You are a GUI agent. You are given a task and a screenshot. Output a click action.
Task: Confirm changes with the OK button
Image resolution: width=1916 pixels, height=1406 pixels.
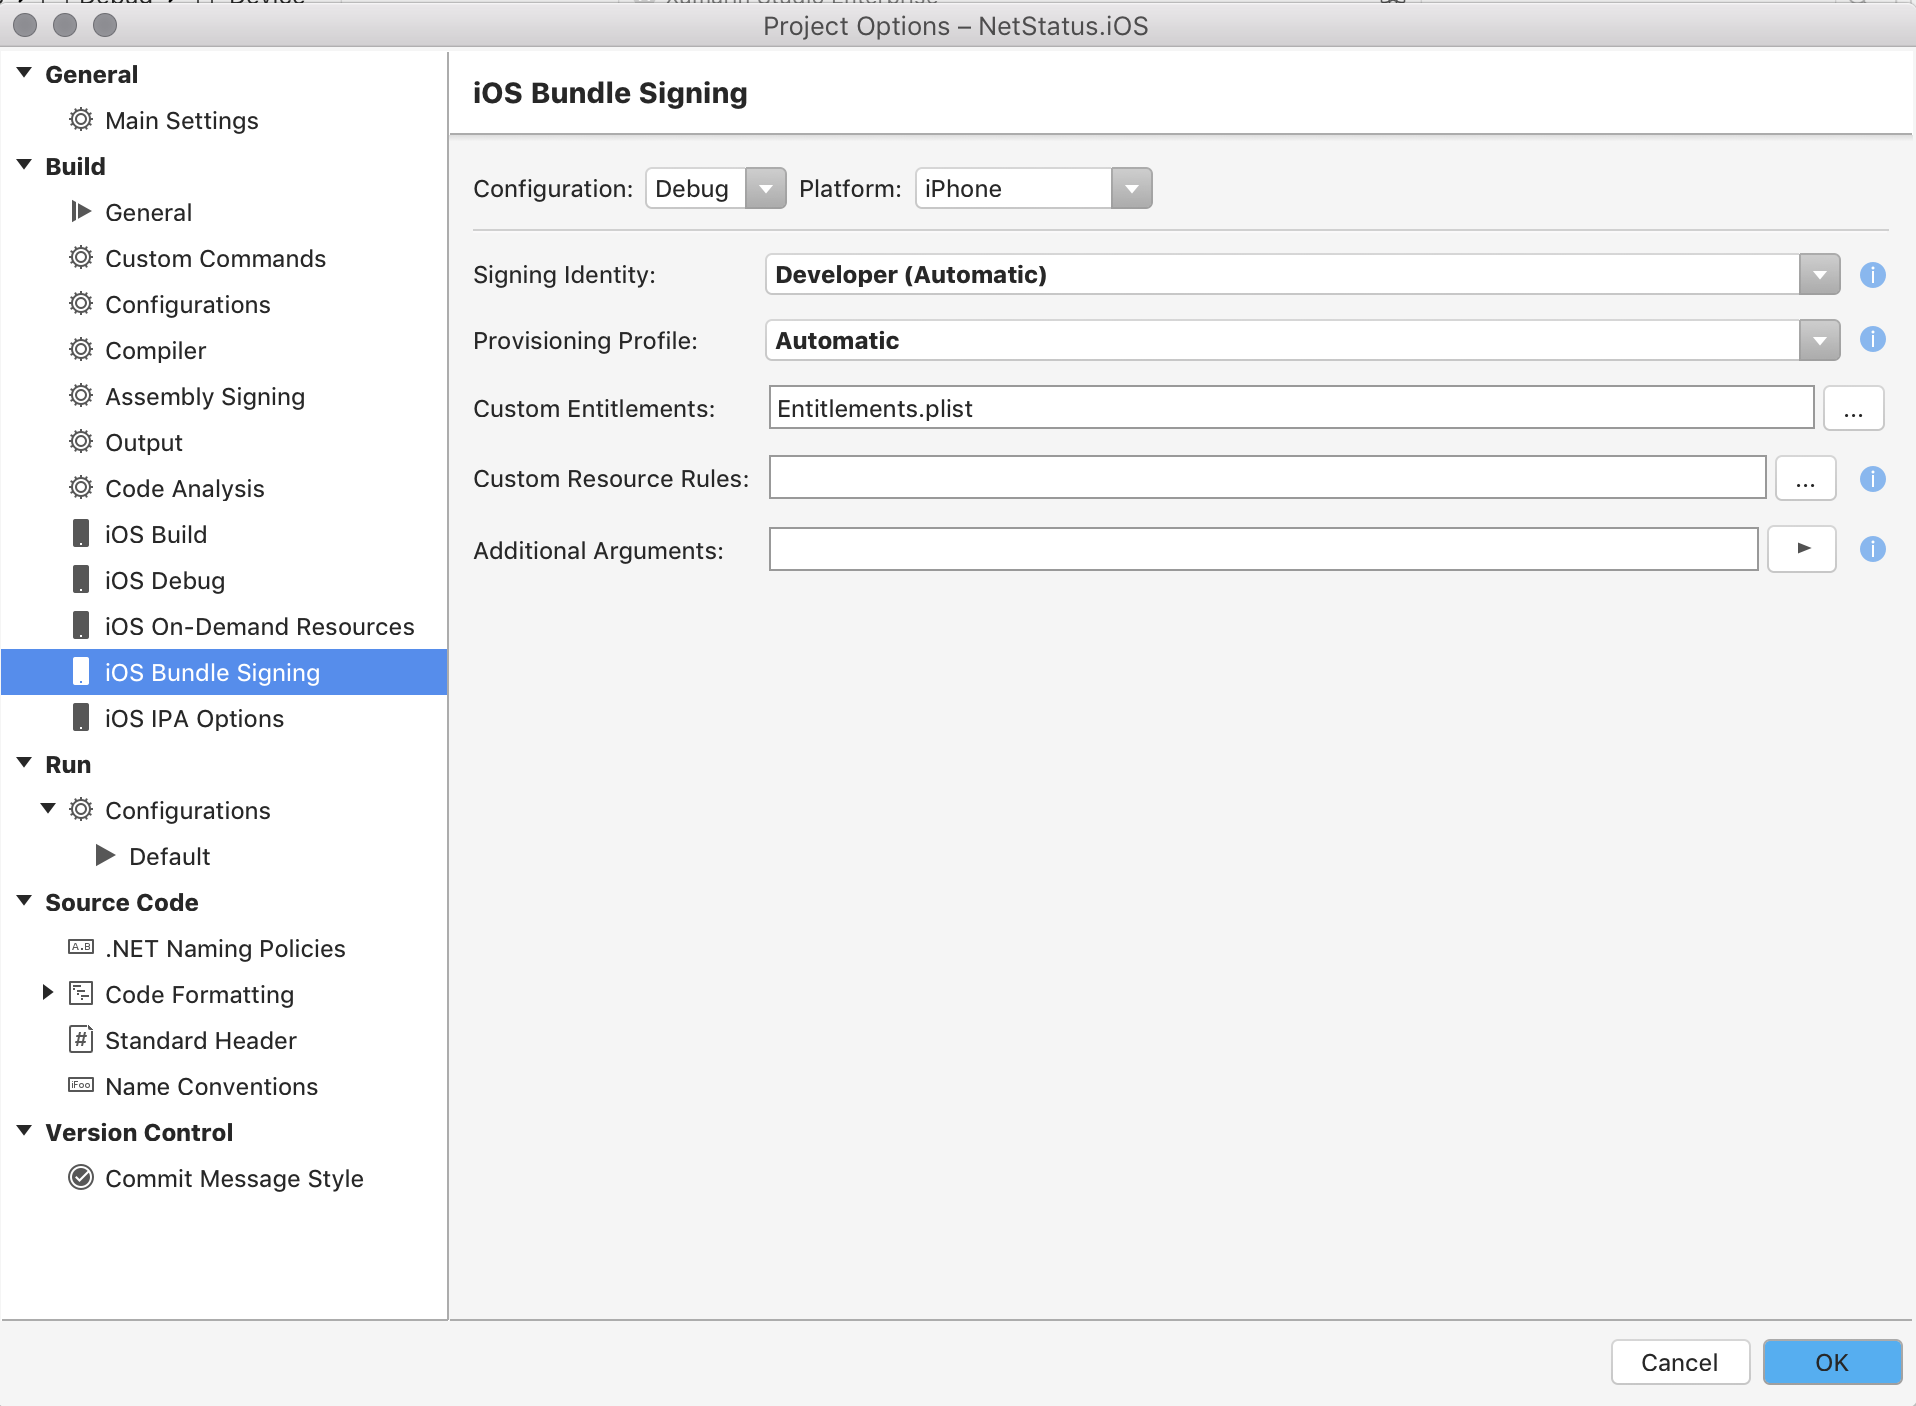coord(1832,1362)
